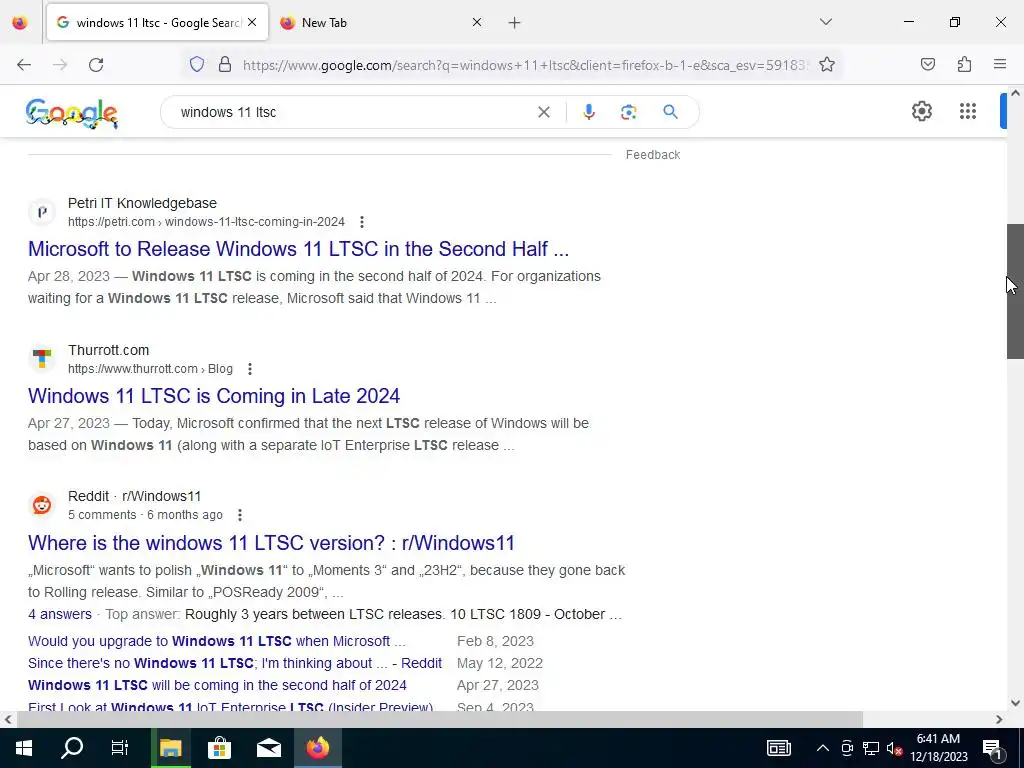Open 'Since there's no Windows 11 LTSC' link
Screen dimensions: 1024x768
point(235,664)
